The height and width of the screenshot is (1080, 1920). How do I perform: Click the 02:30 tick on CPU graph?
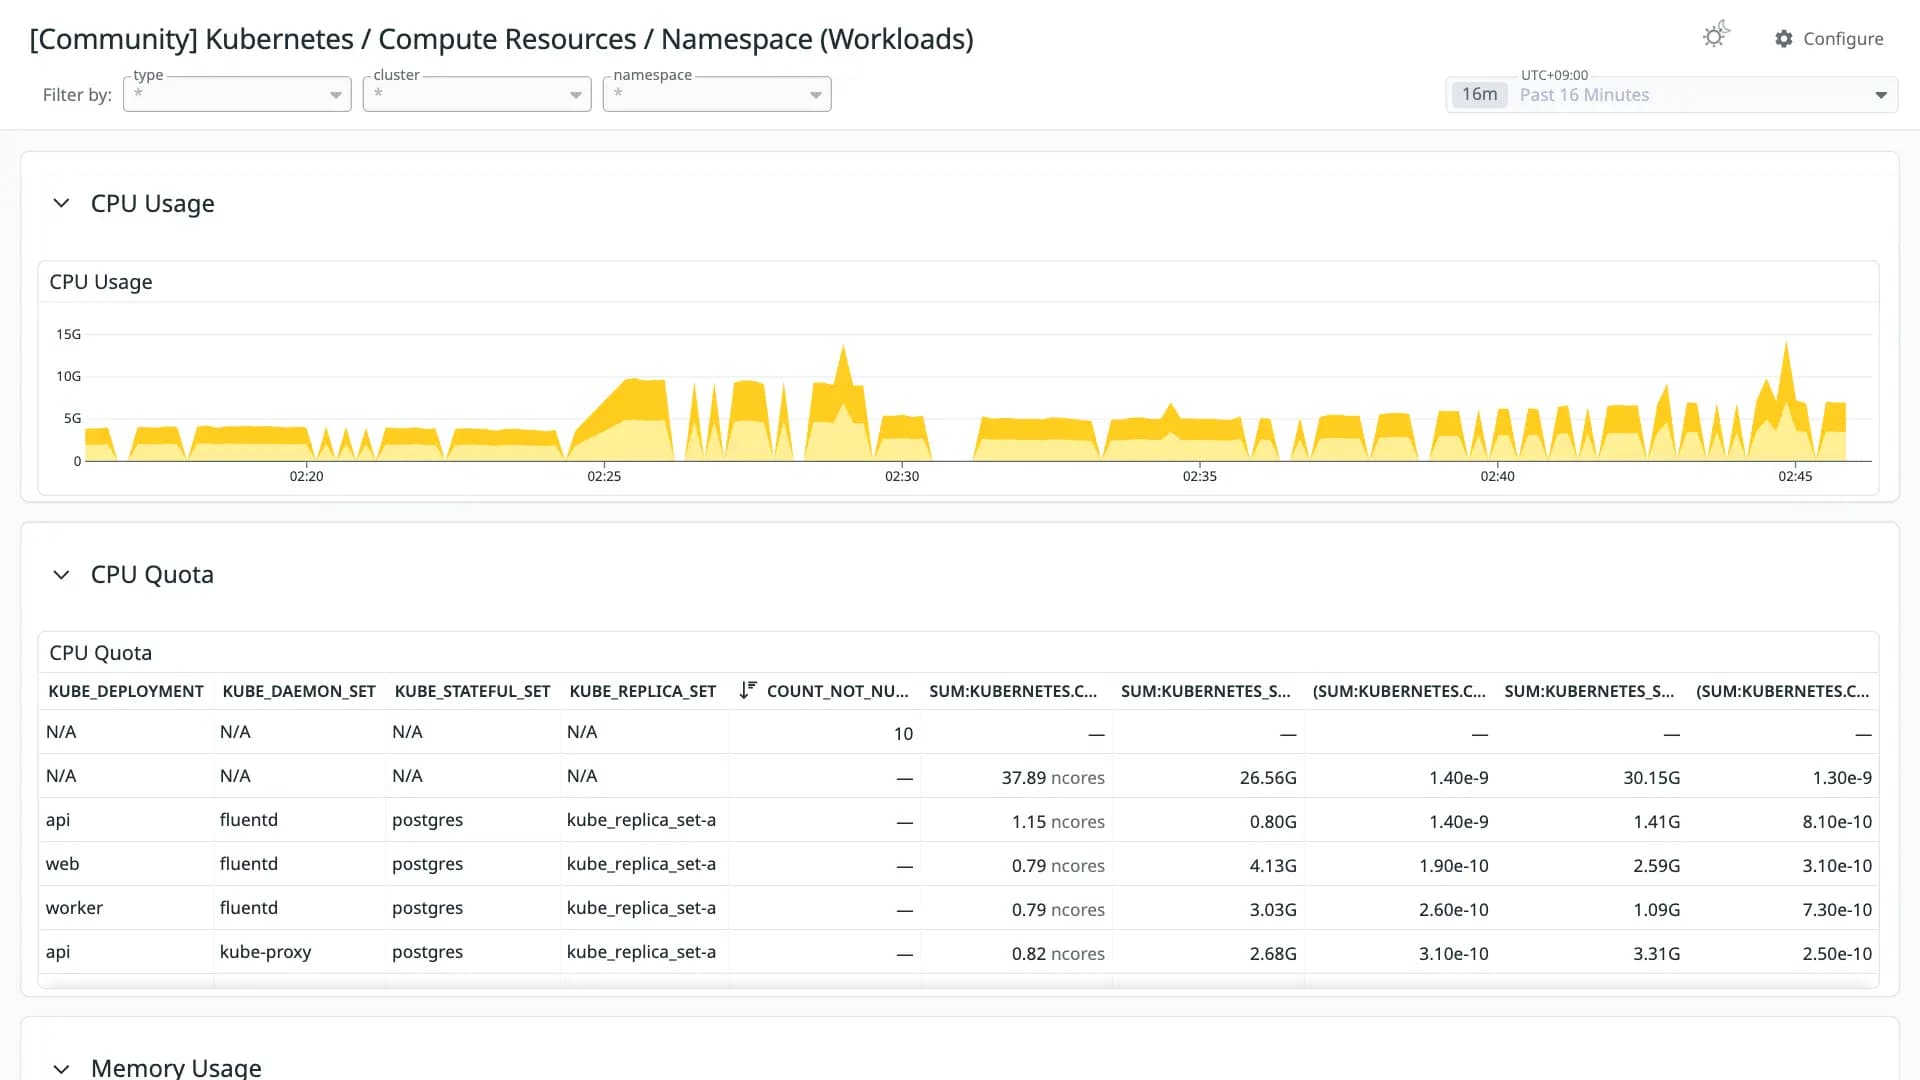pos(902,476)
